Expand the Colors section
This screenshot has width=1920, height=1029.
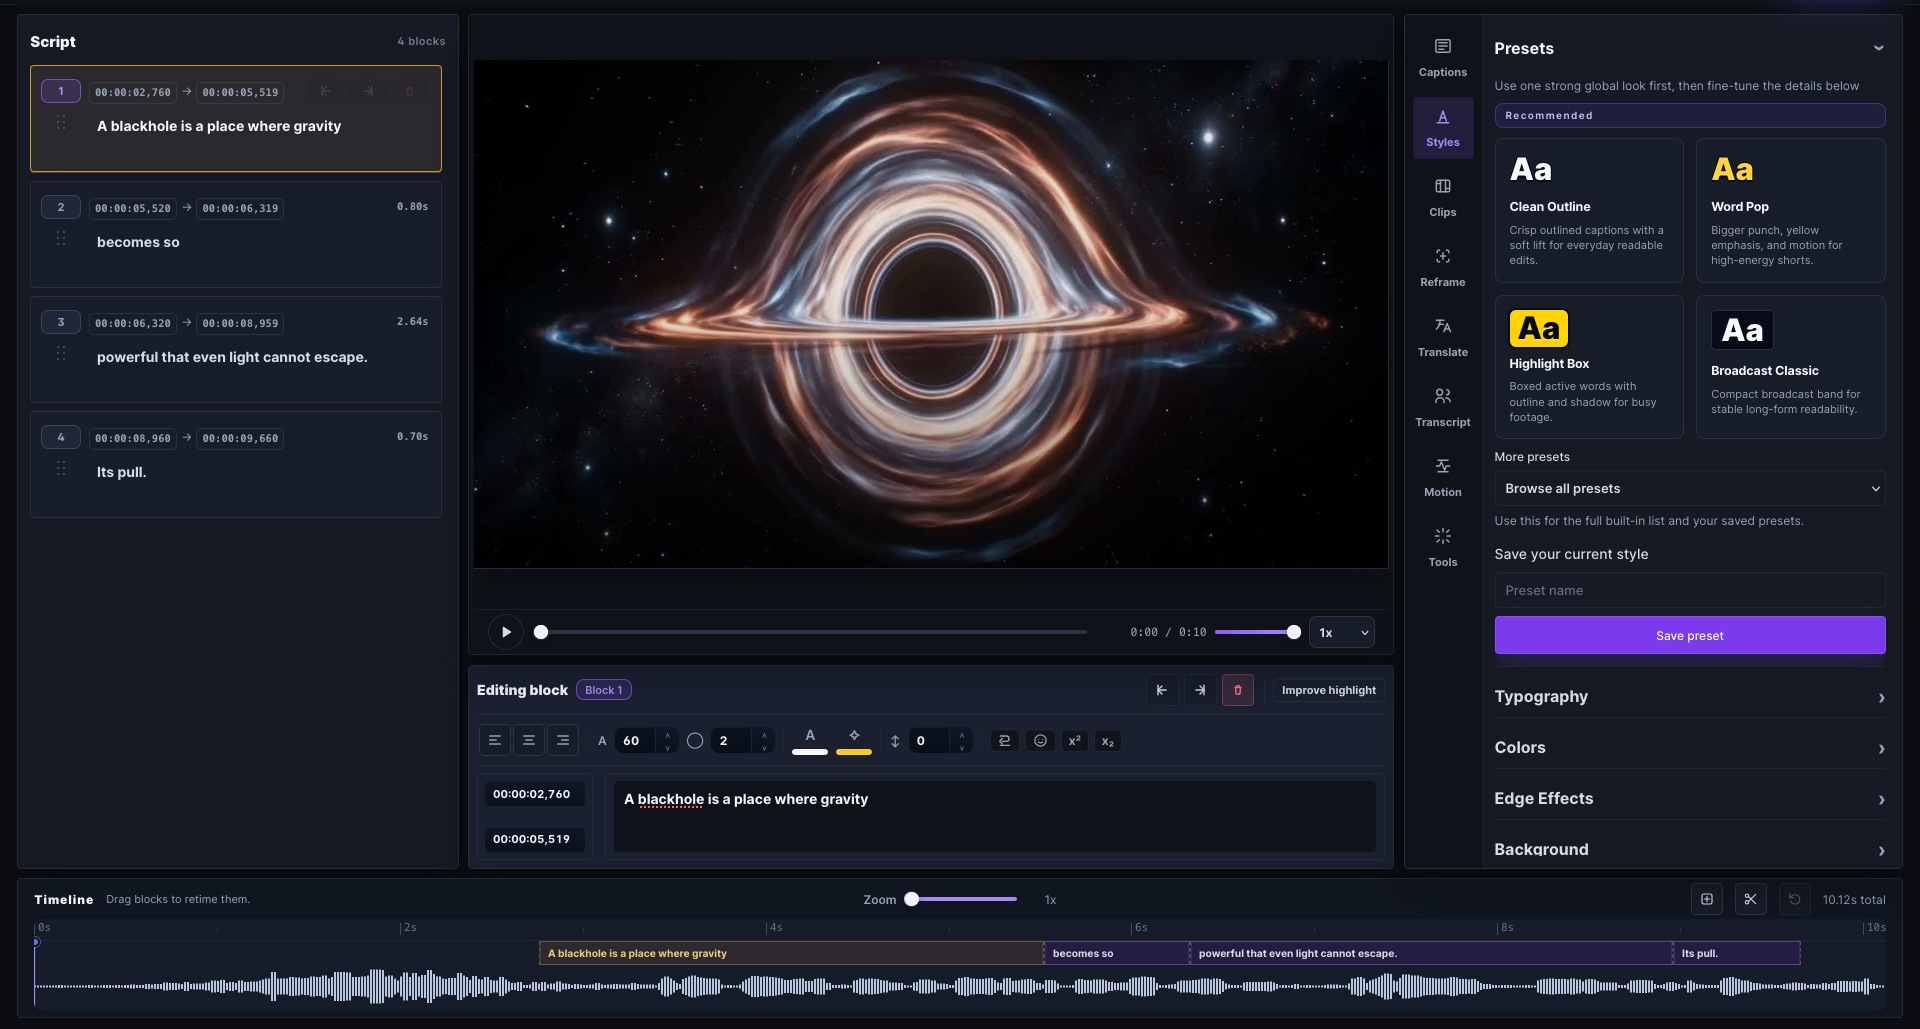pos(1689,748)
